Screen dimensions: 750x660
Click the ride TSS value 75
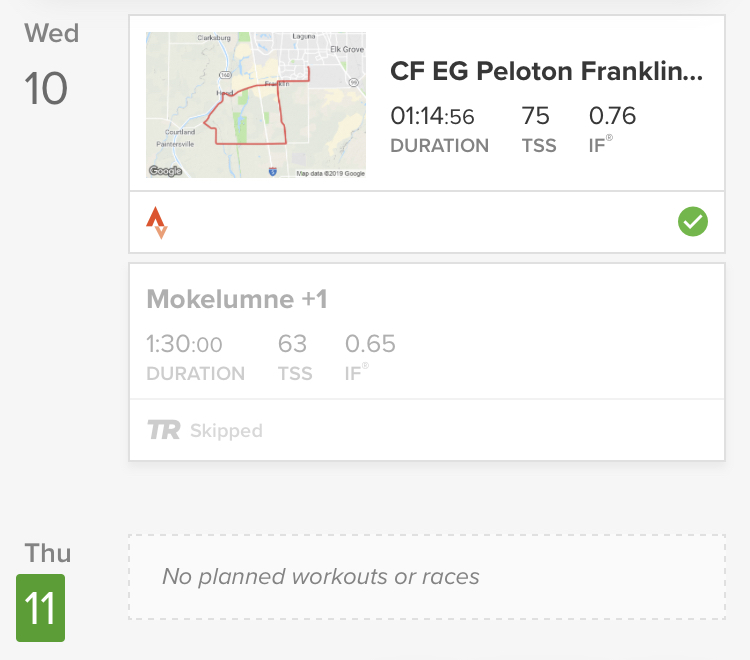click(536, 116)
